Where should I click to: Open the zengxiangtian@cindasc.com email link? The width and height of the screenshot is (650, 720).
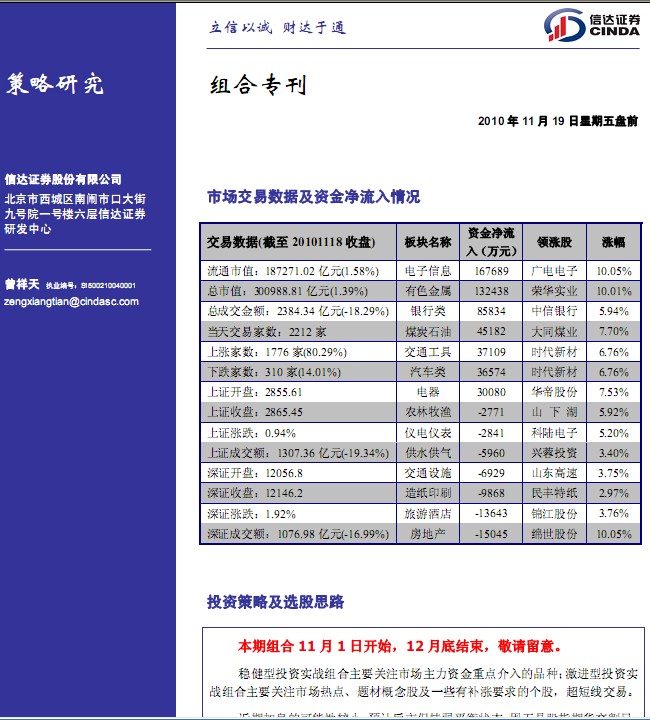click(x=72, y=301)
